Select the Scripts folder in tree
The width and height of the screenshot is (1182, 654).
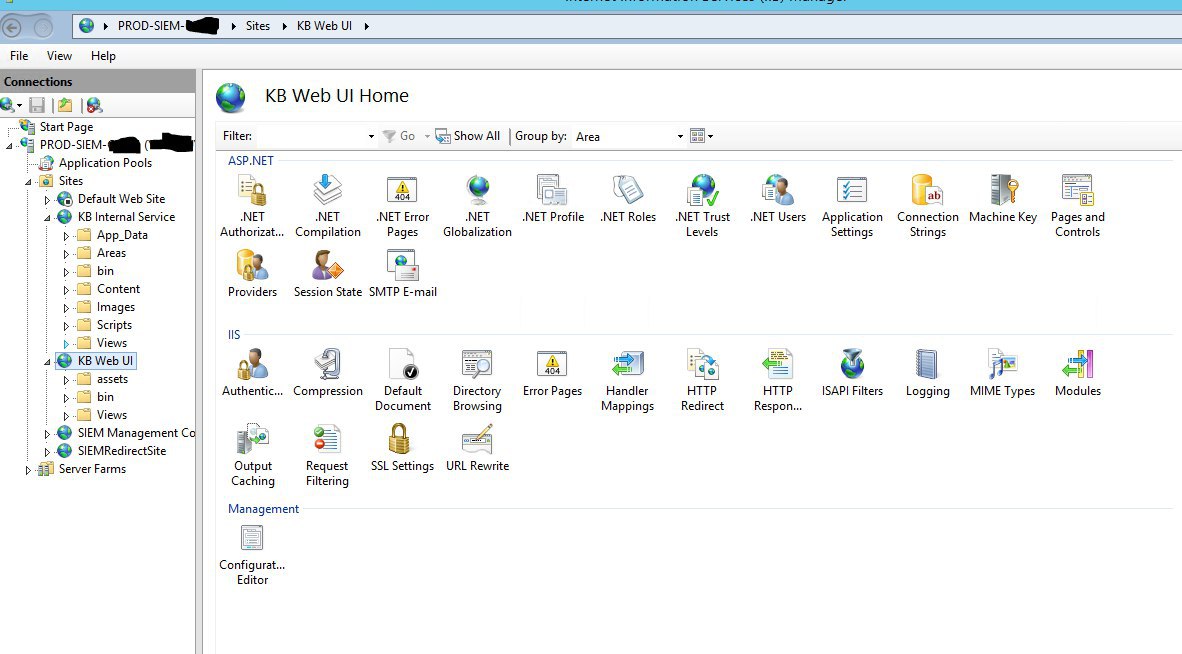[x=115, y=325]
